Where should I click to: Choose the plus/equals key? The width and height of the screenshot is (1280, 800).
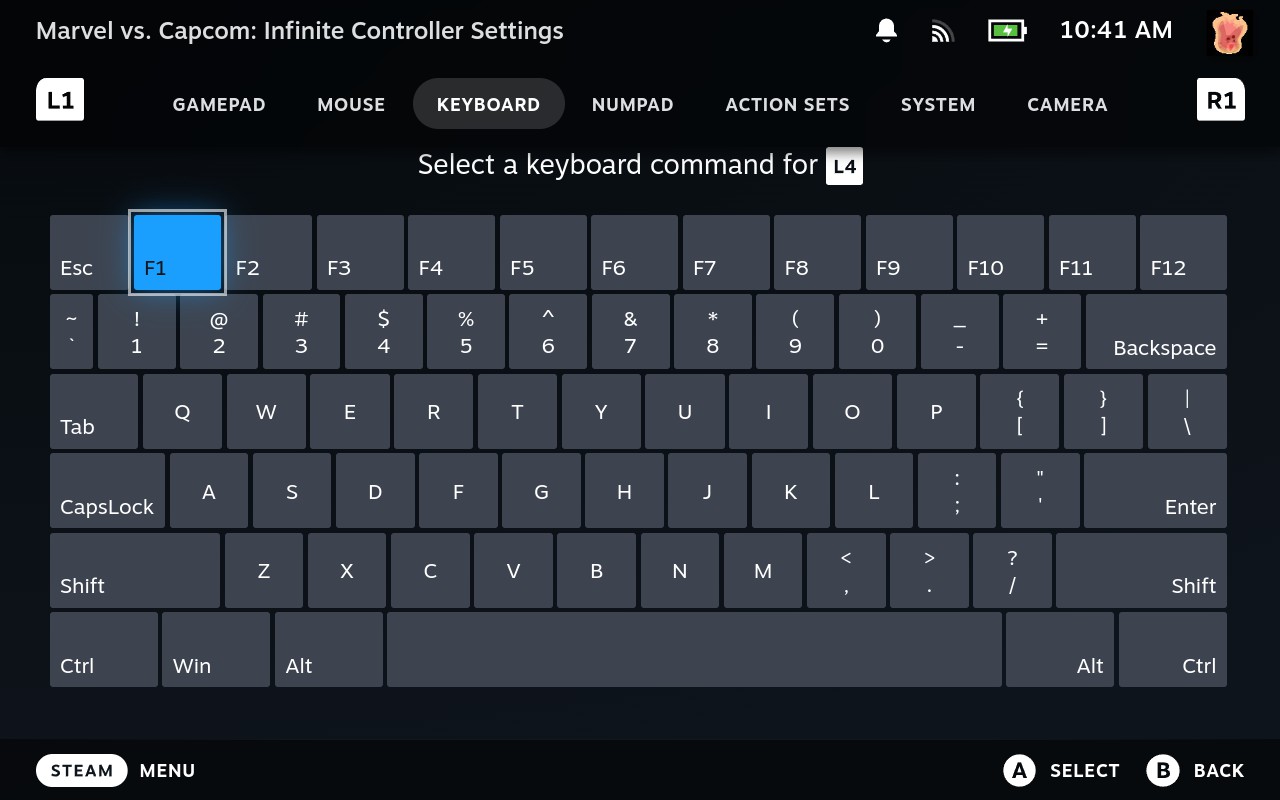point(1042,332)
